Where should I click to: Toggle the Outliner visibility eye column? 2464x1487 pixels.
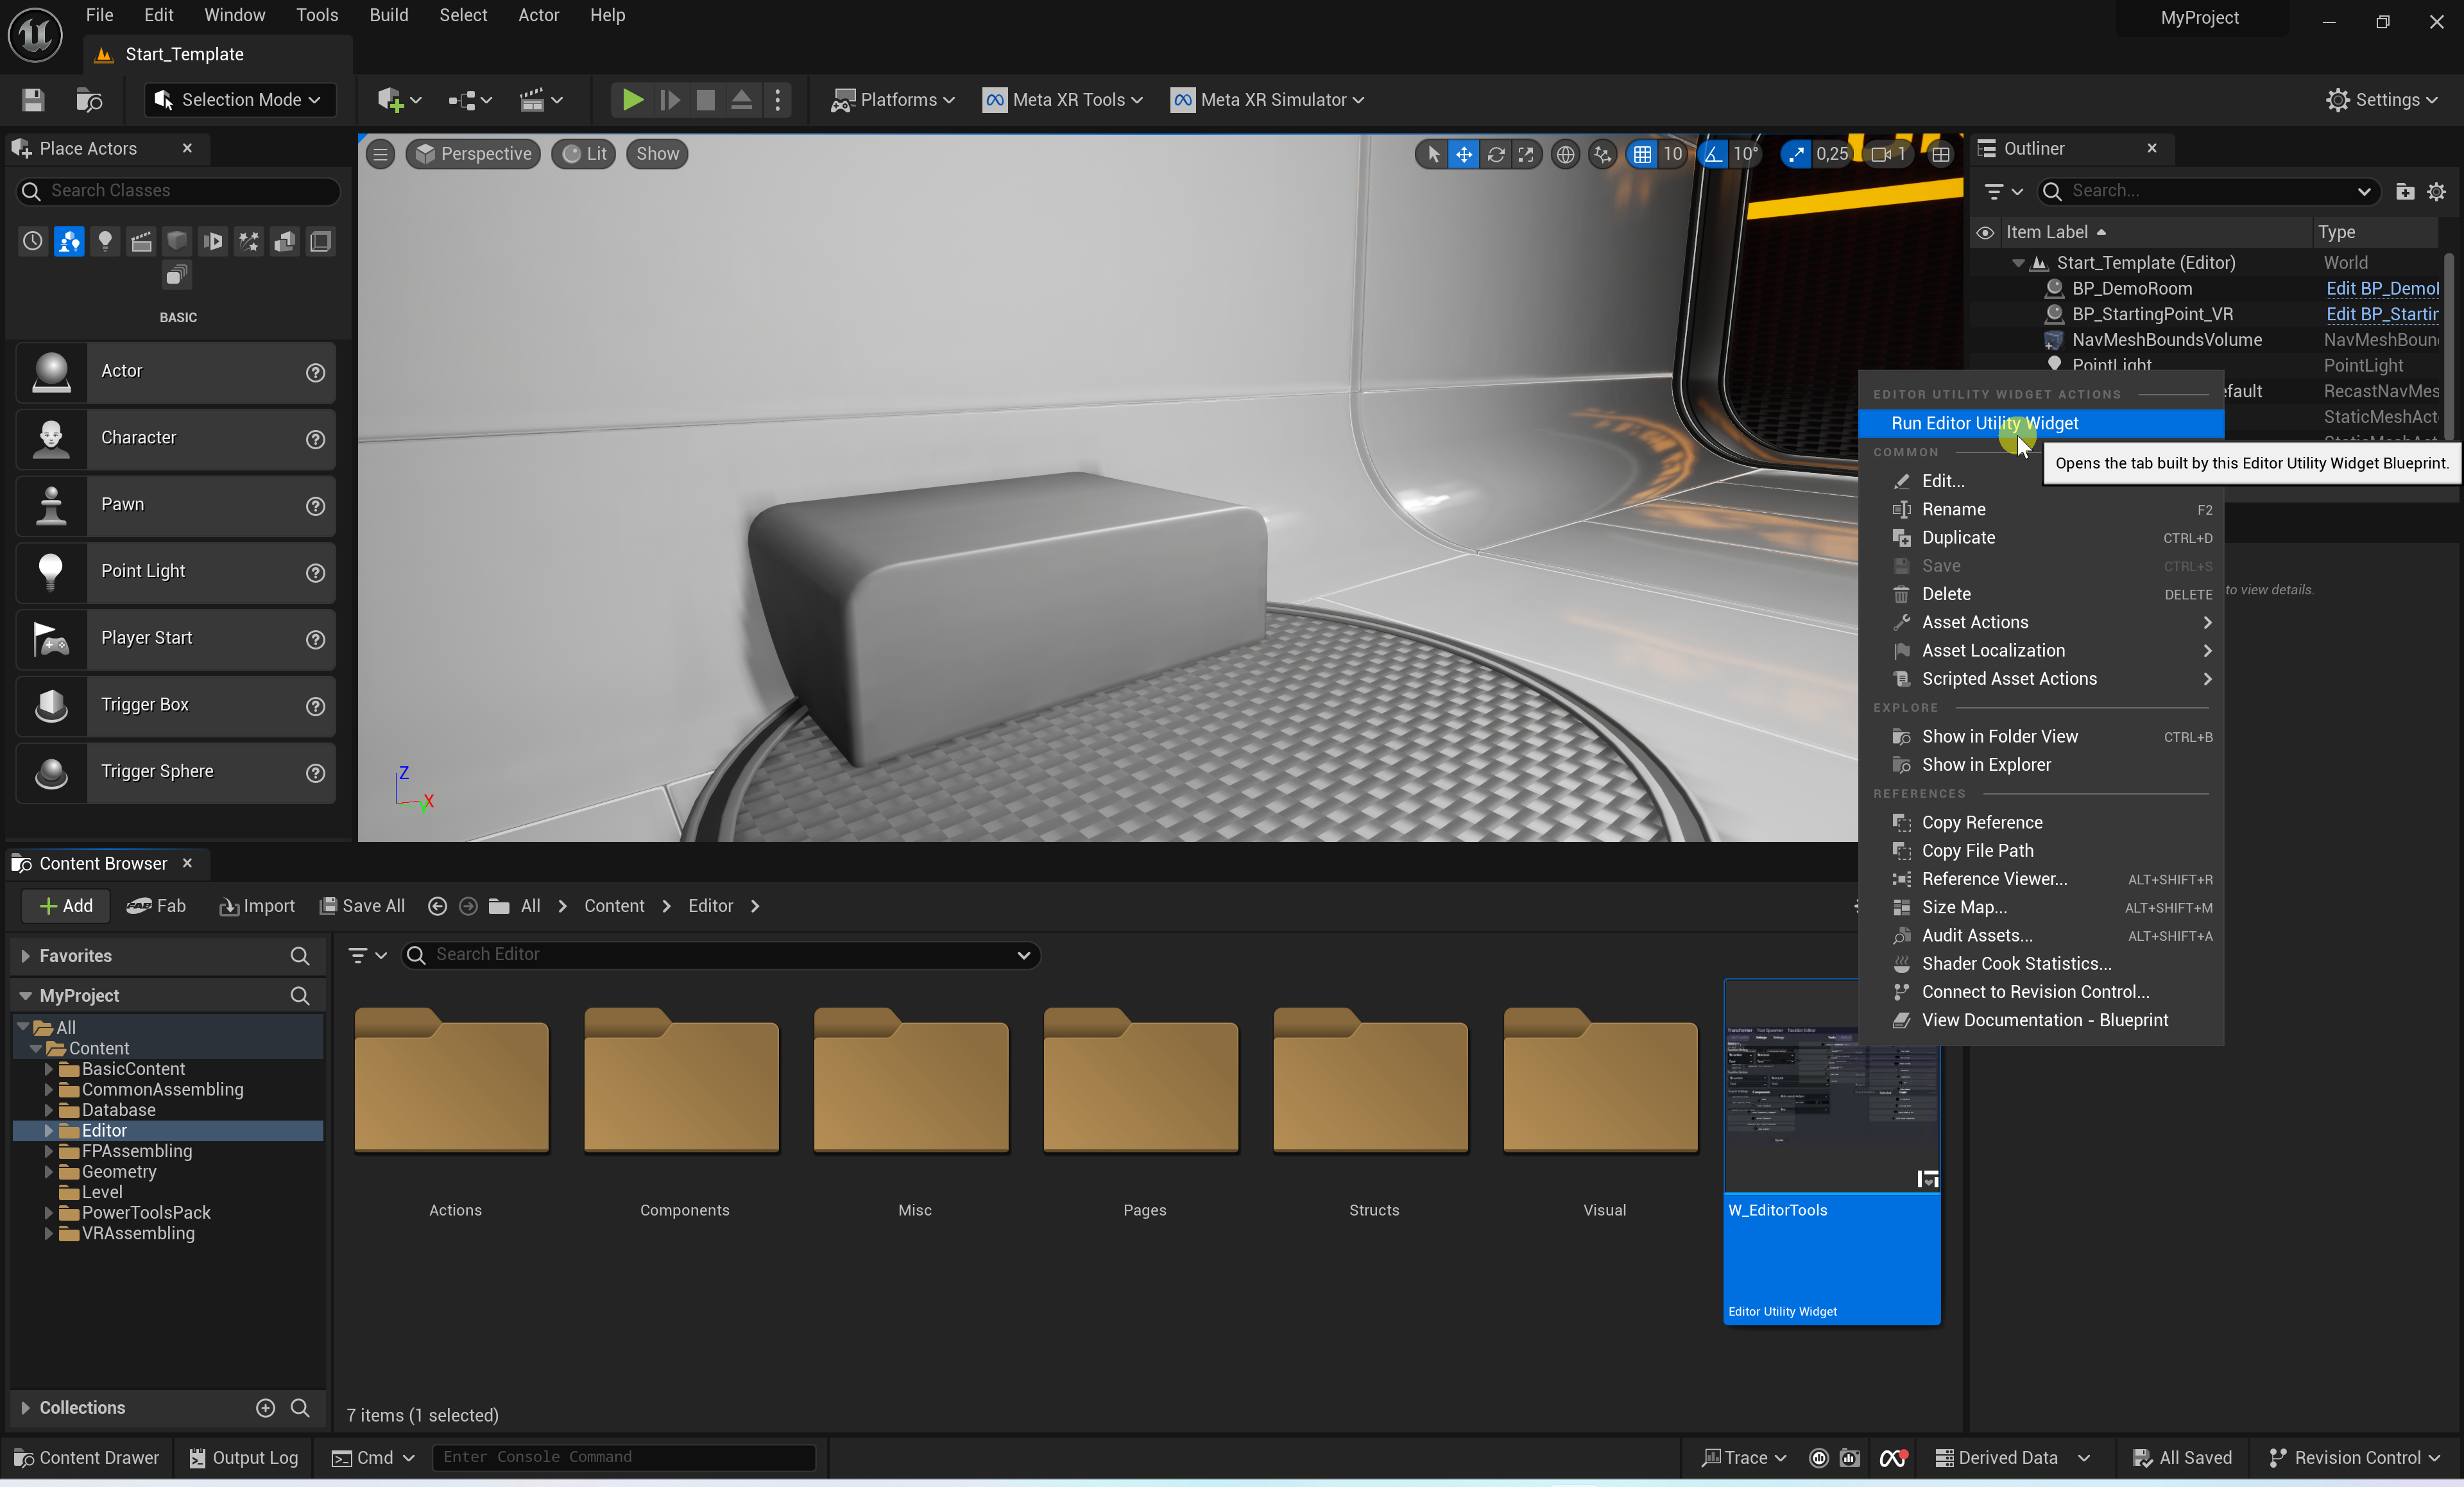[1985, 232]
